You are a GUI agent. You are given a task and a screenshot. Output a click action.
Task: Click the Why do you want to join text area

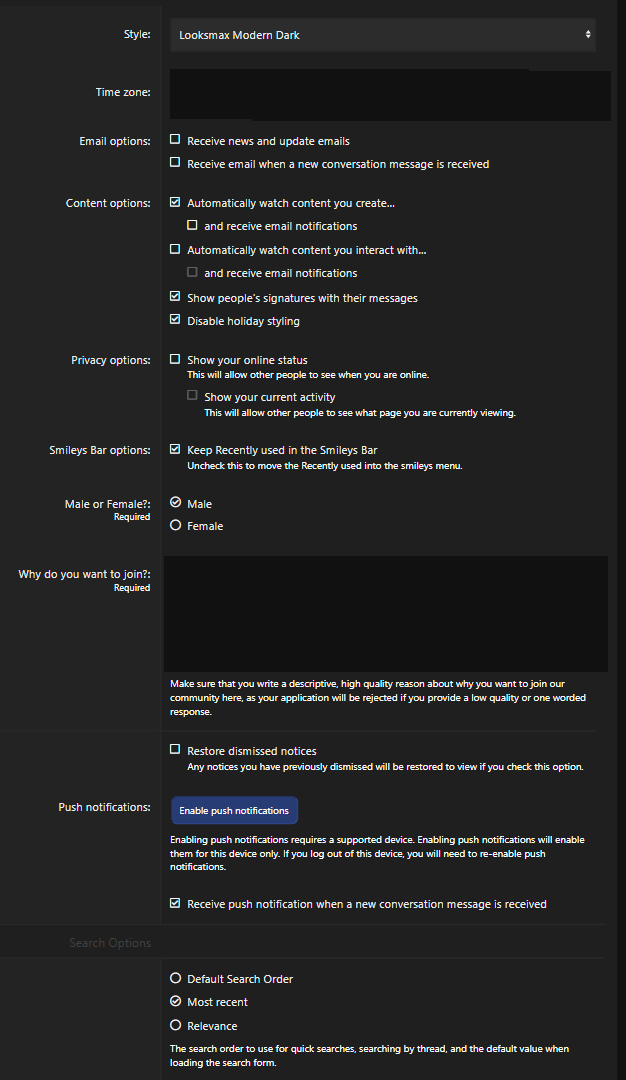coord(386,613)
